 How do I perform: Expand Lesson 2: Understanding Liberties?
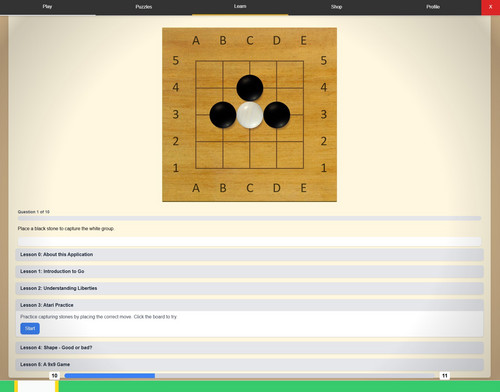(x=249, y=288)
